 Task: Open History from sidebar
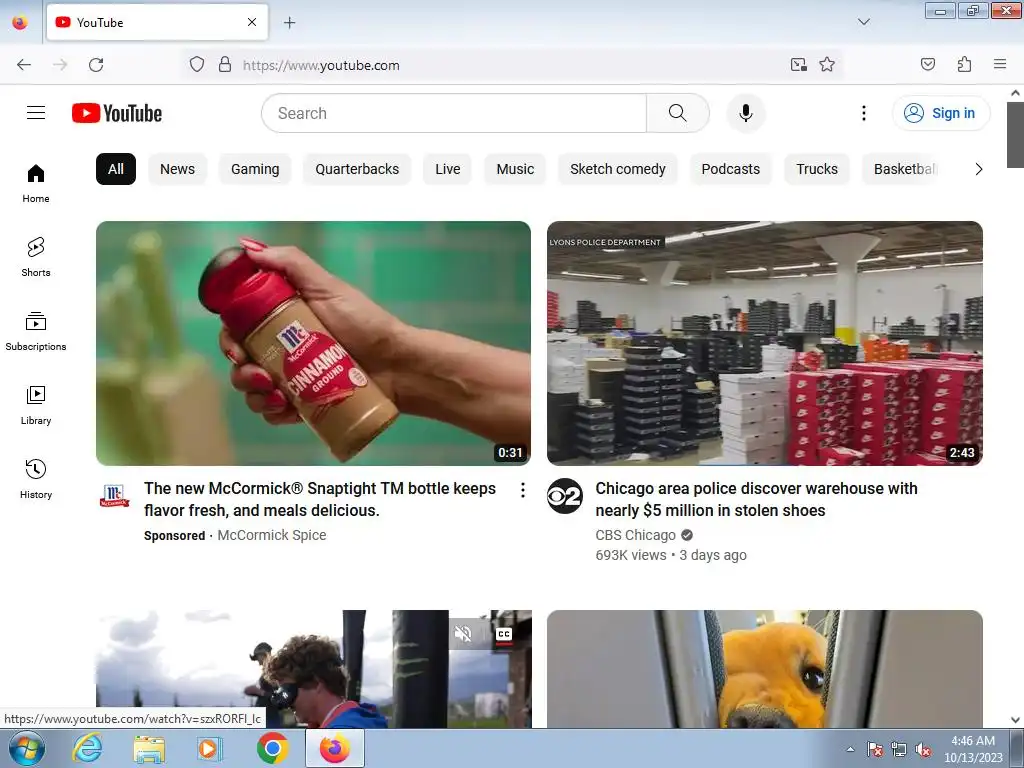pos(36,479)
